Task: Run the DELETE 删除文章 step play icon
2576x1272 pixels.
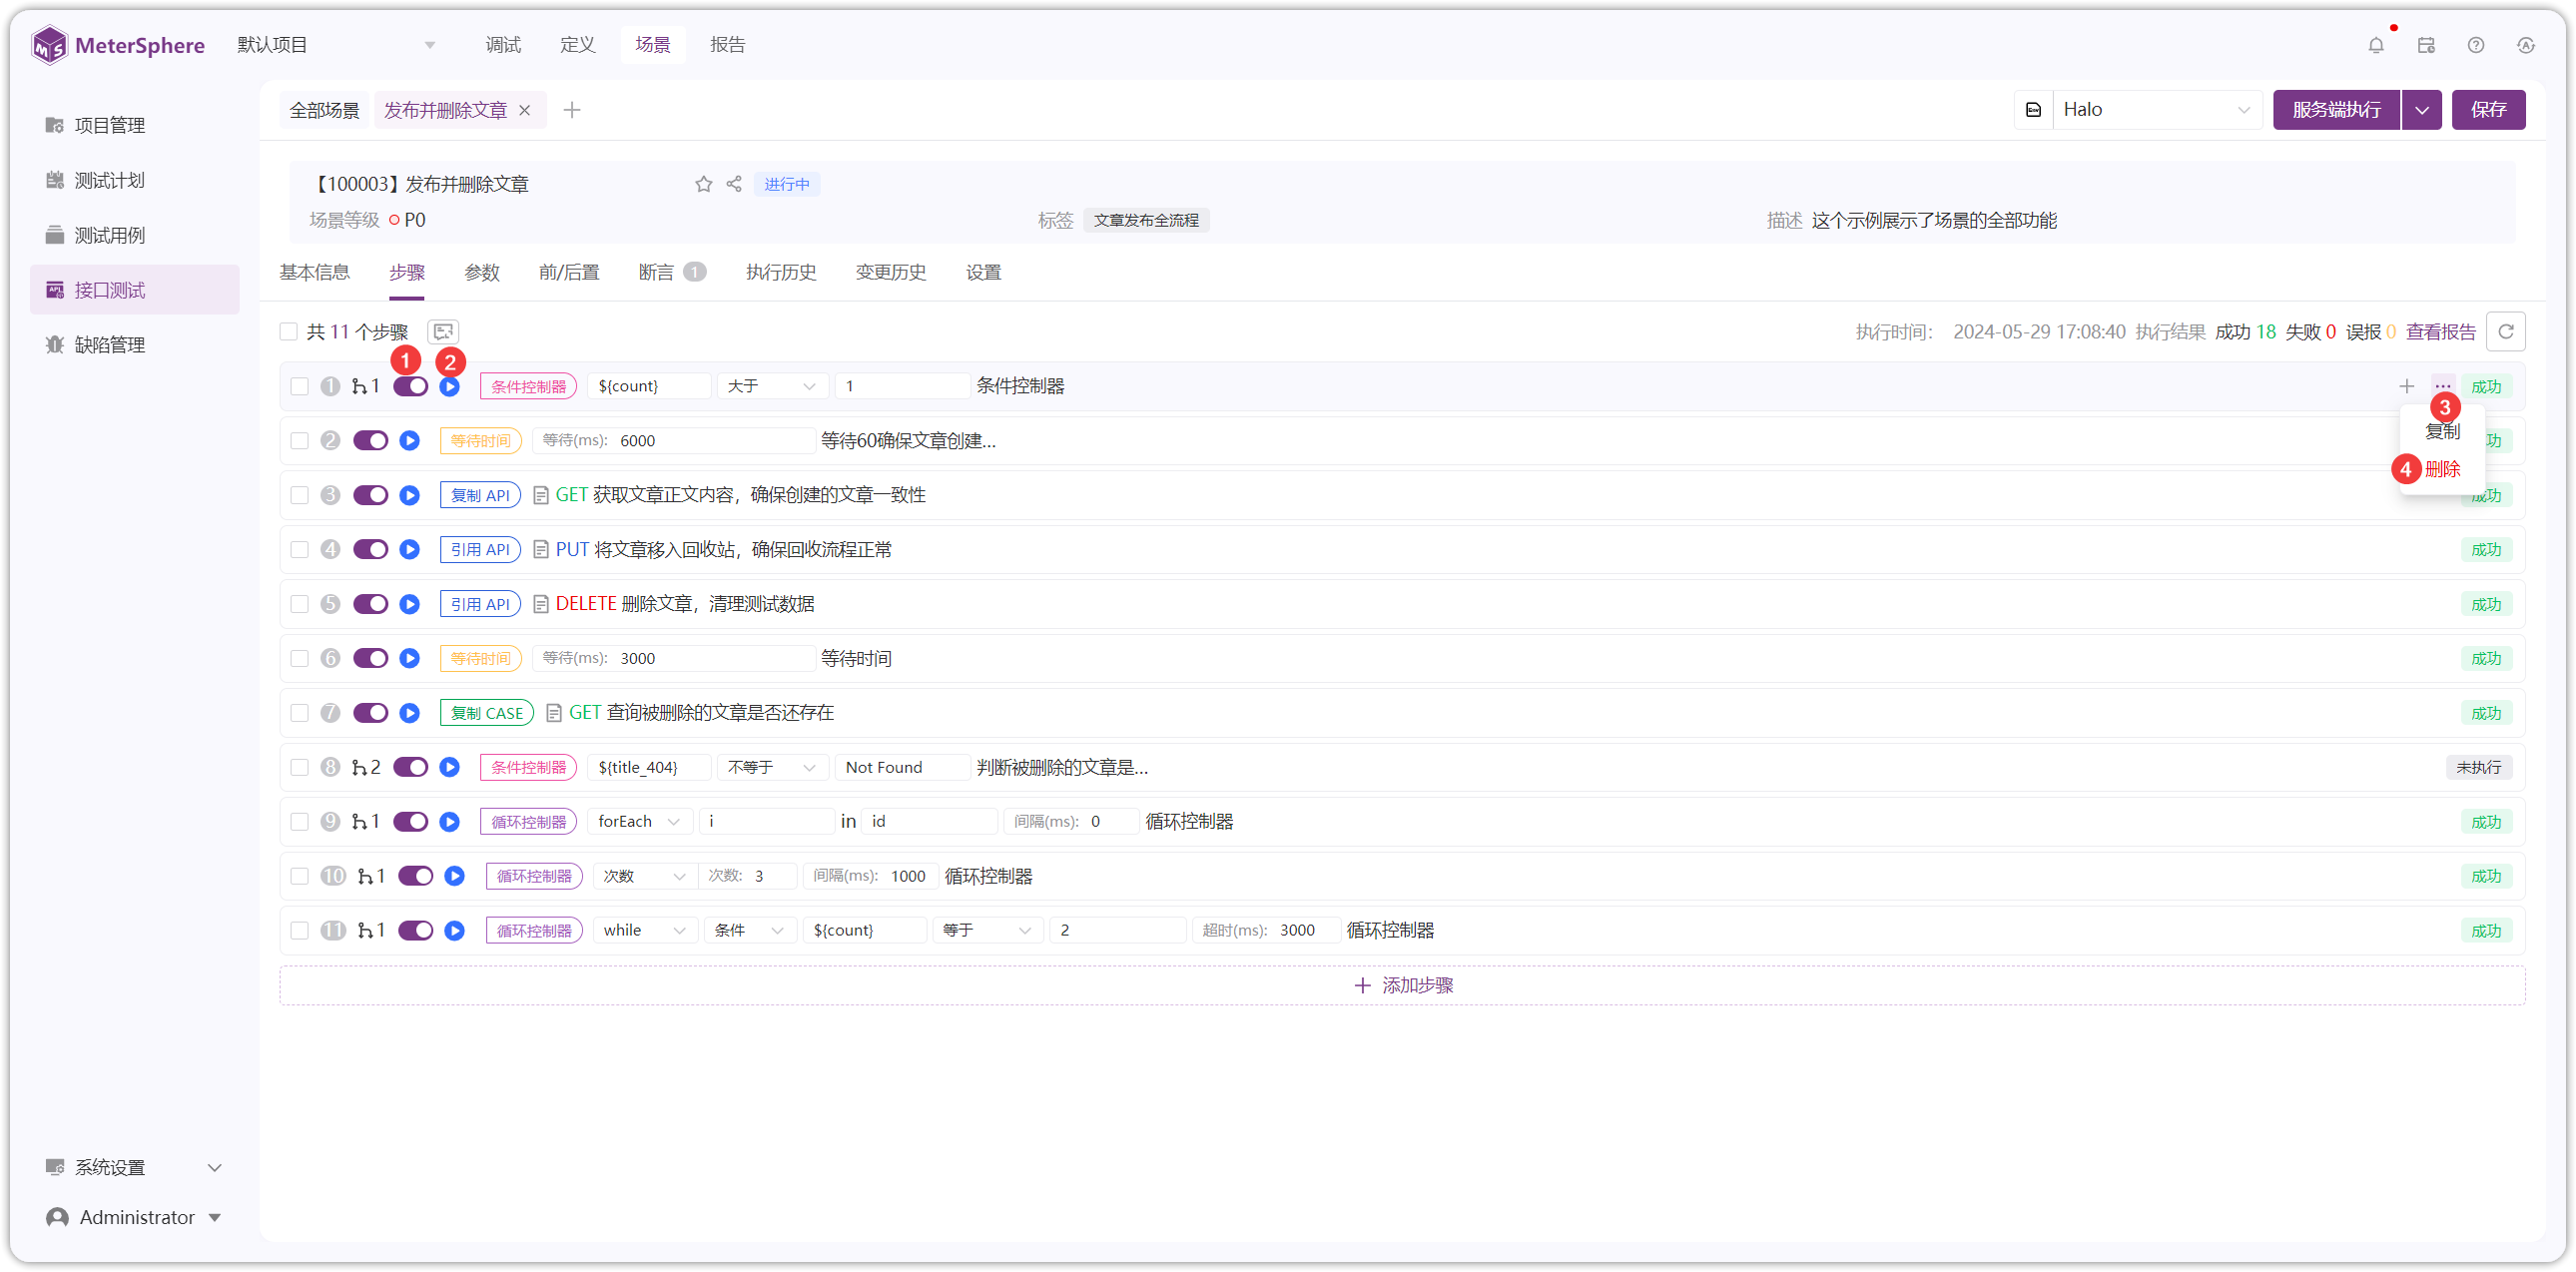Action: [409, 604]
